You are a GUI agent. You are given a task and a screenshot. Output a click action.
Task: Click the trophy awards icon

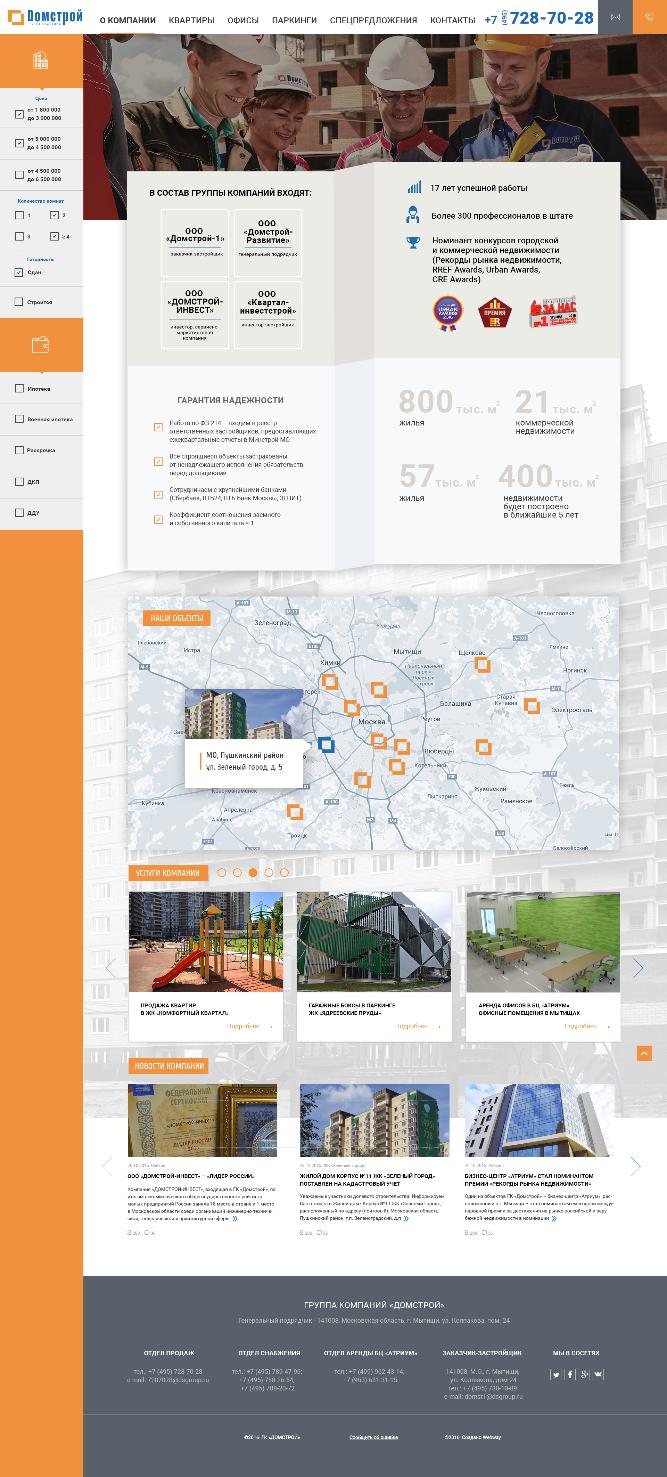414,242
